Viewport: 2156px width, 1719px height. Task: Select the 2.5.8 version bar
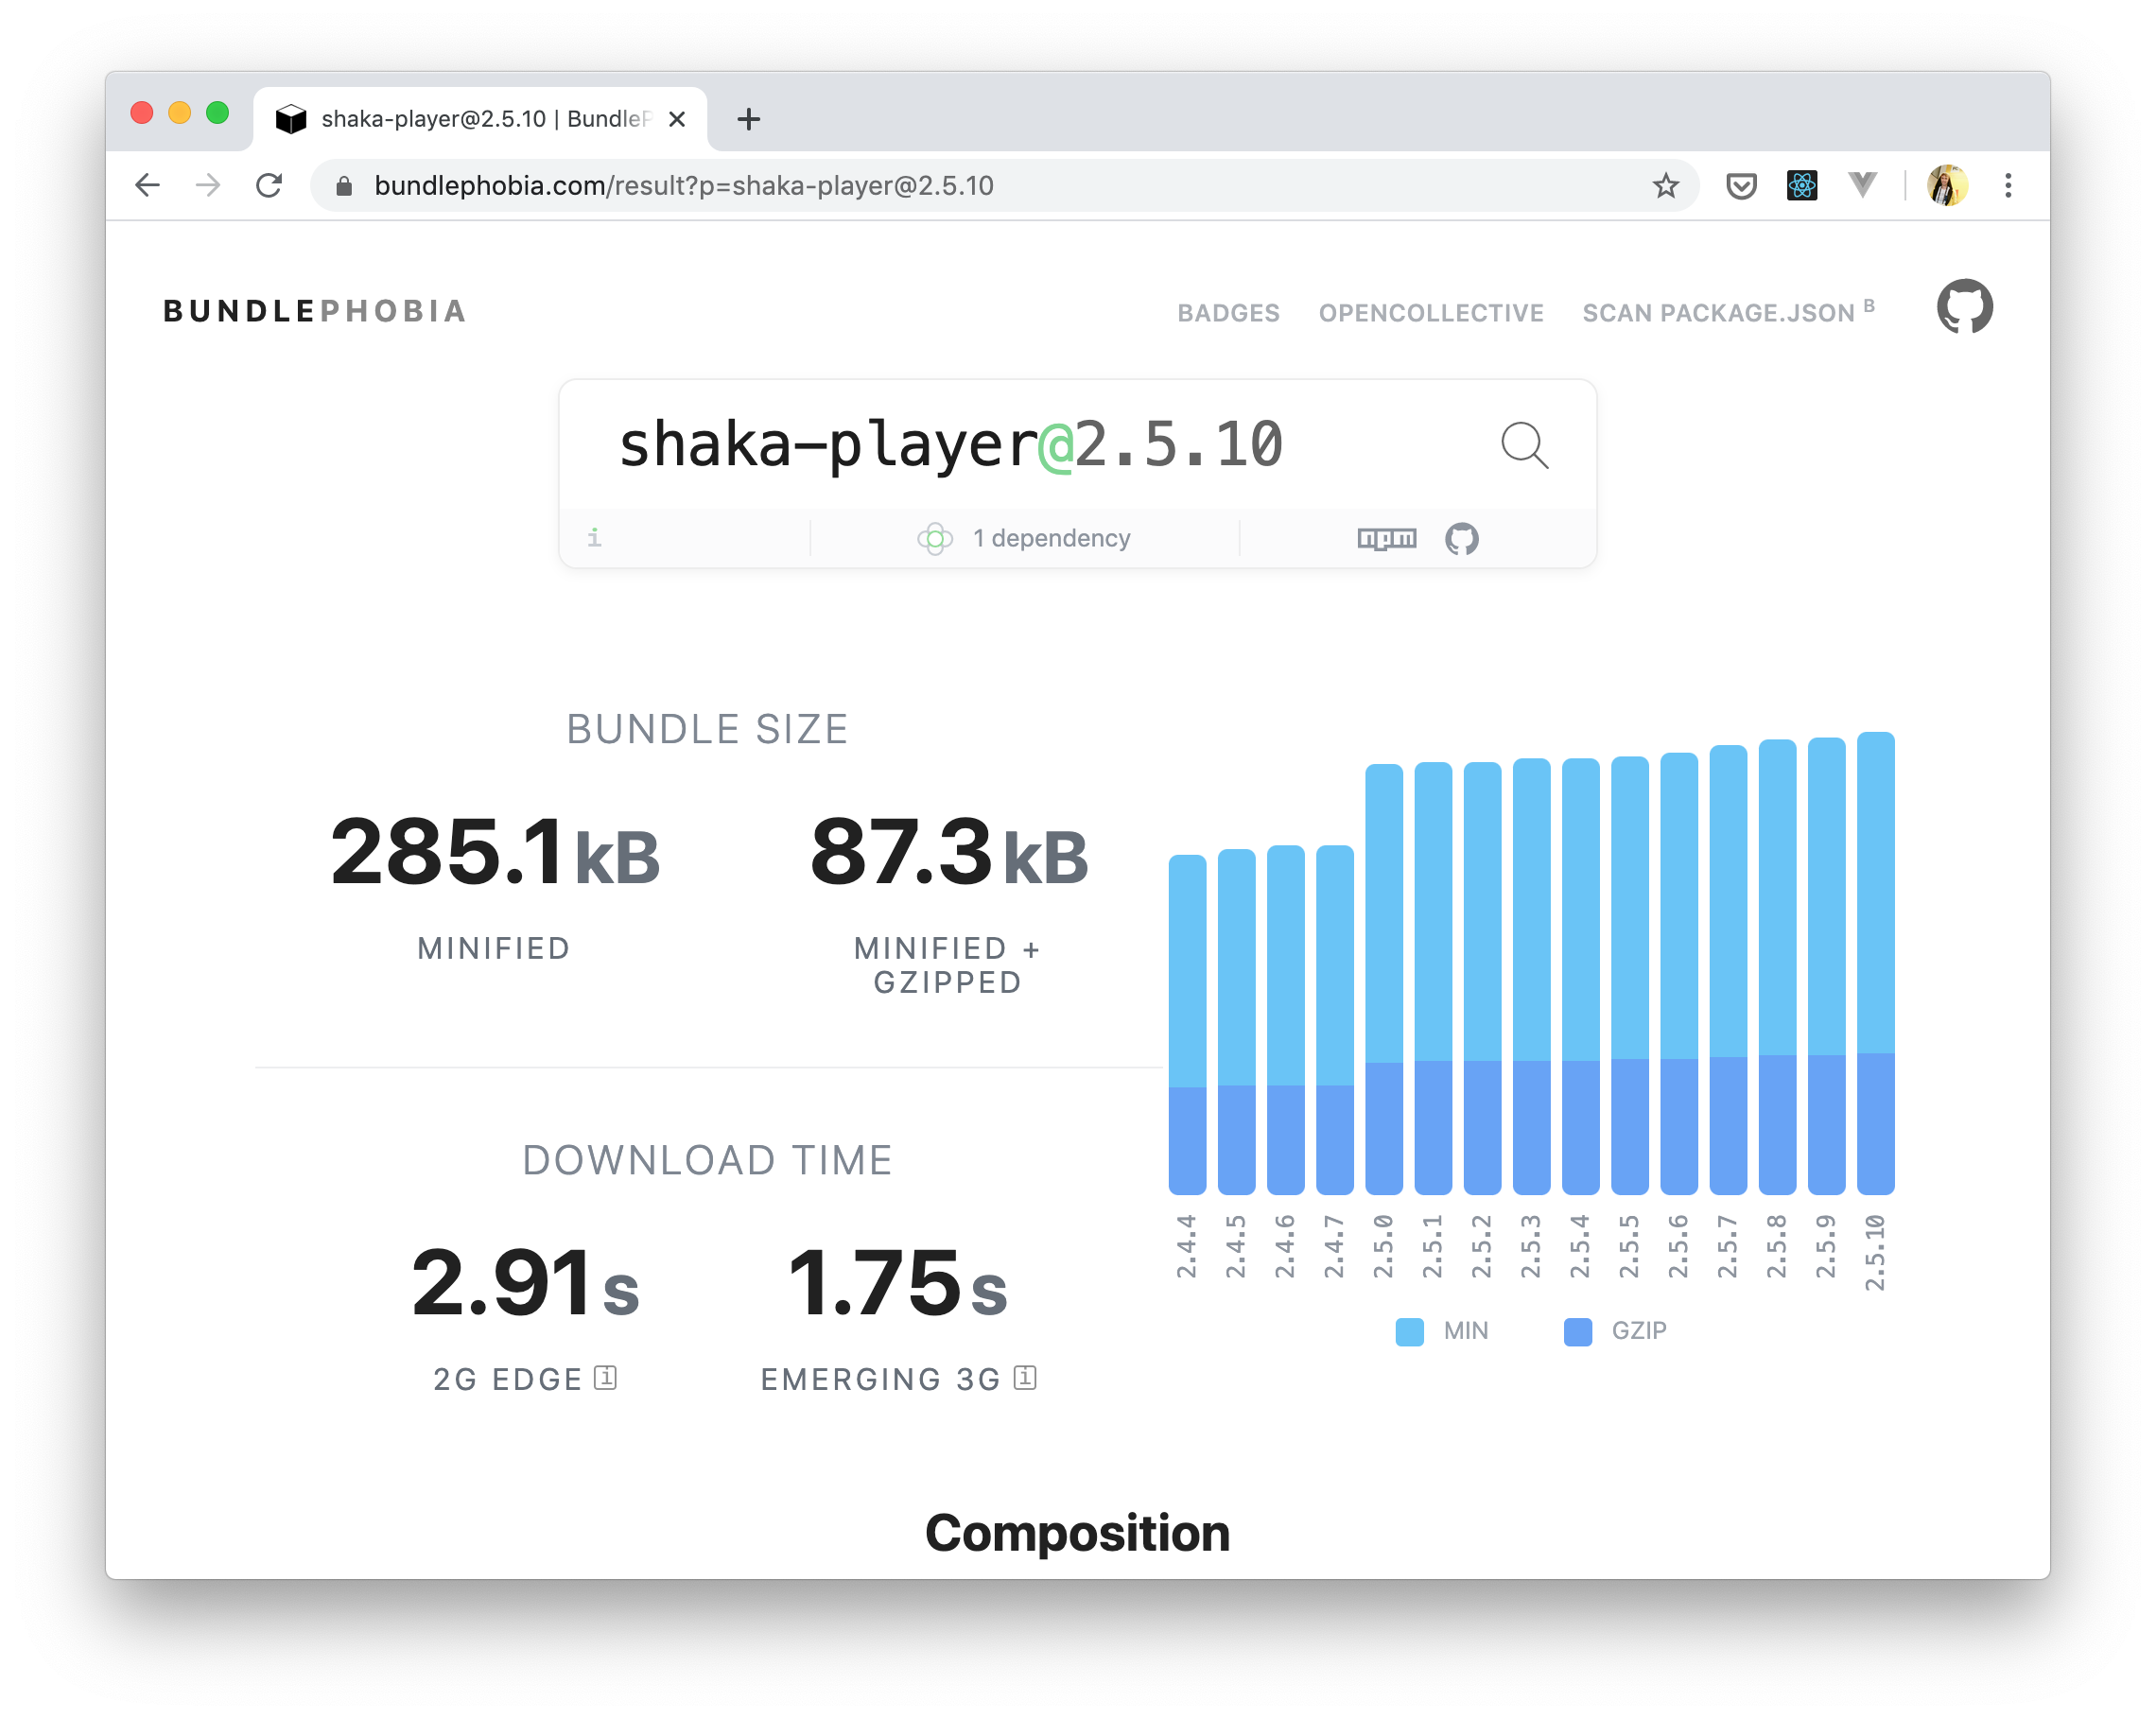[x=1777, y=967]
